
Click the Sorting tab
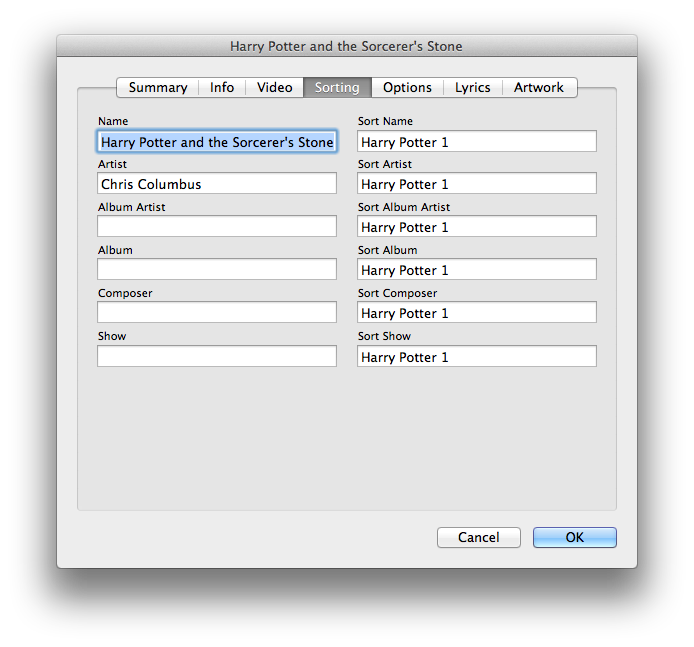tap(337, 87)
